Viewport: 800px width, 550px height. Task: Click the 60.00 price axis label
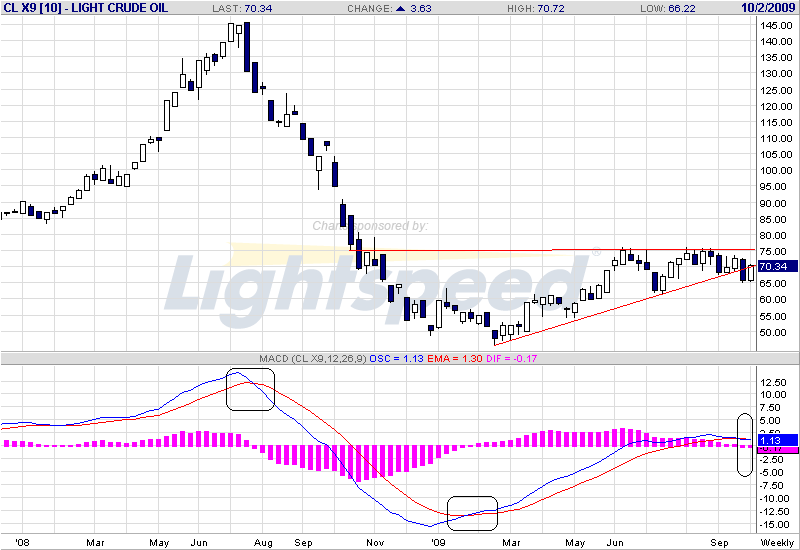point(773,300)
